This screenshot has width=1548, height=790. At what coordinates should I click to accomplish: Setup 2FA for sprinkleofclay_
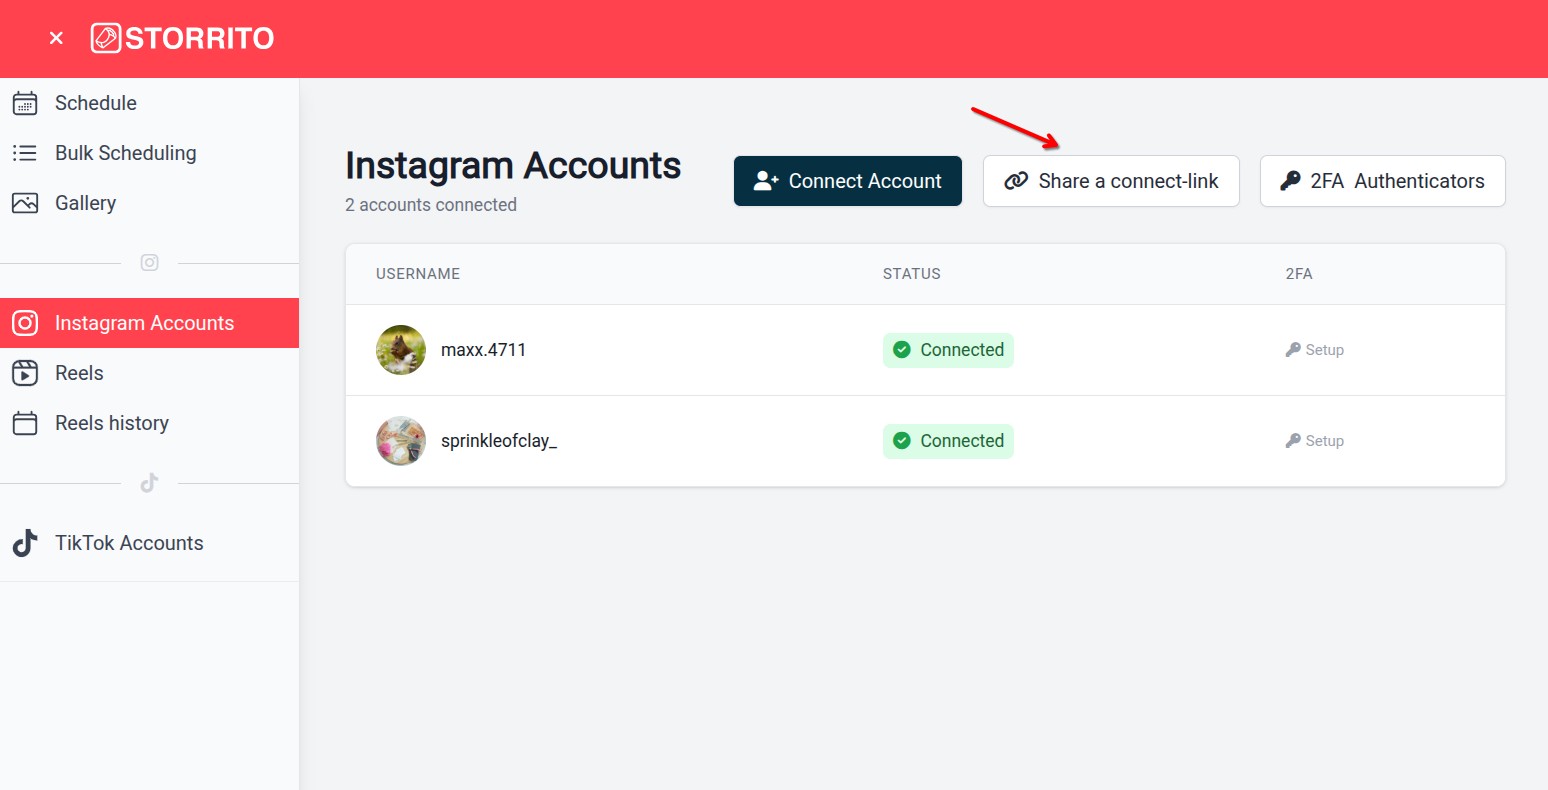pyautogui.click(x=1314, y=440)
